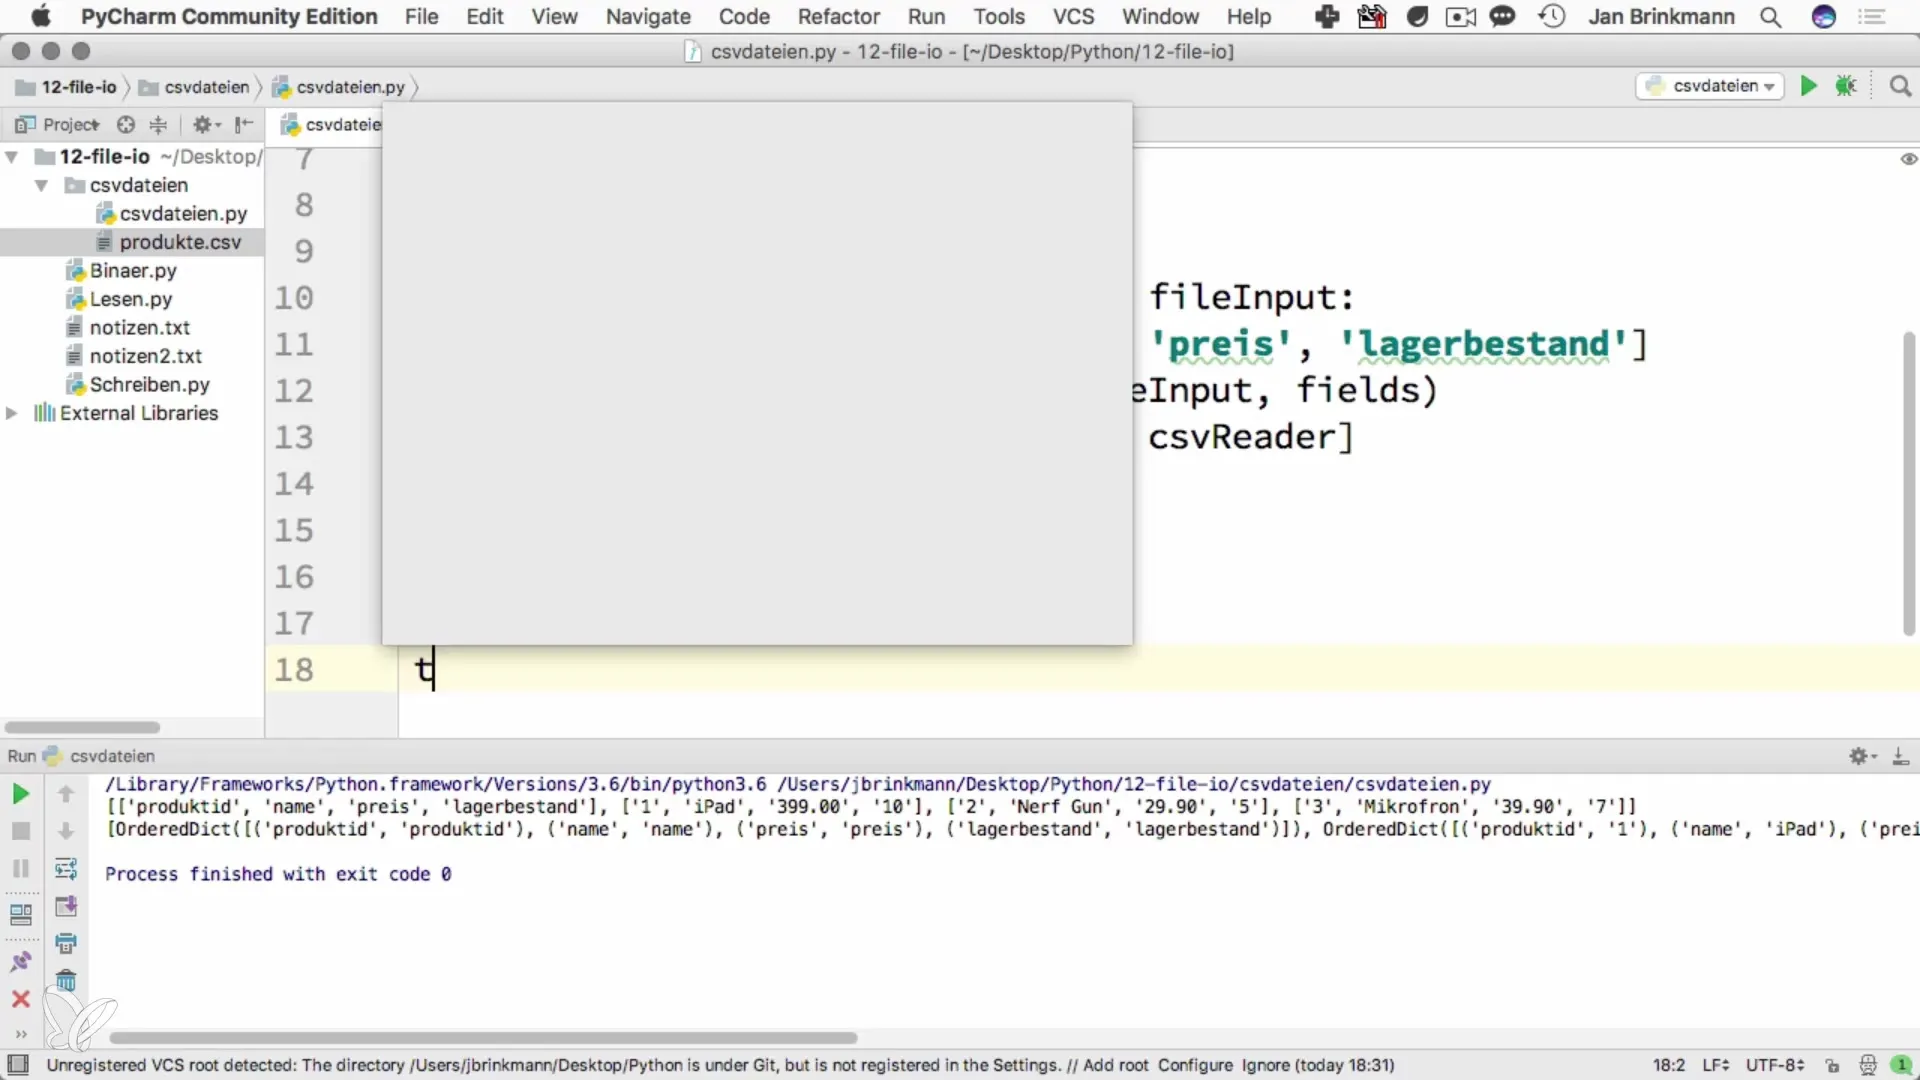The width and height of the screenshot is (1920, 1080).
Task: Click cursor position 18:2 in status bar
Action: point(1669,1065)
